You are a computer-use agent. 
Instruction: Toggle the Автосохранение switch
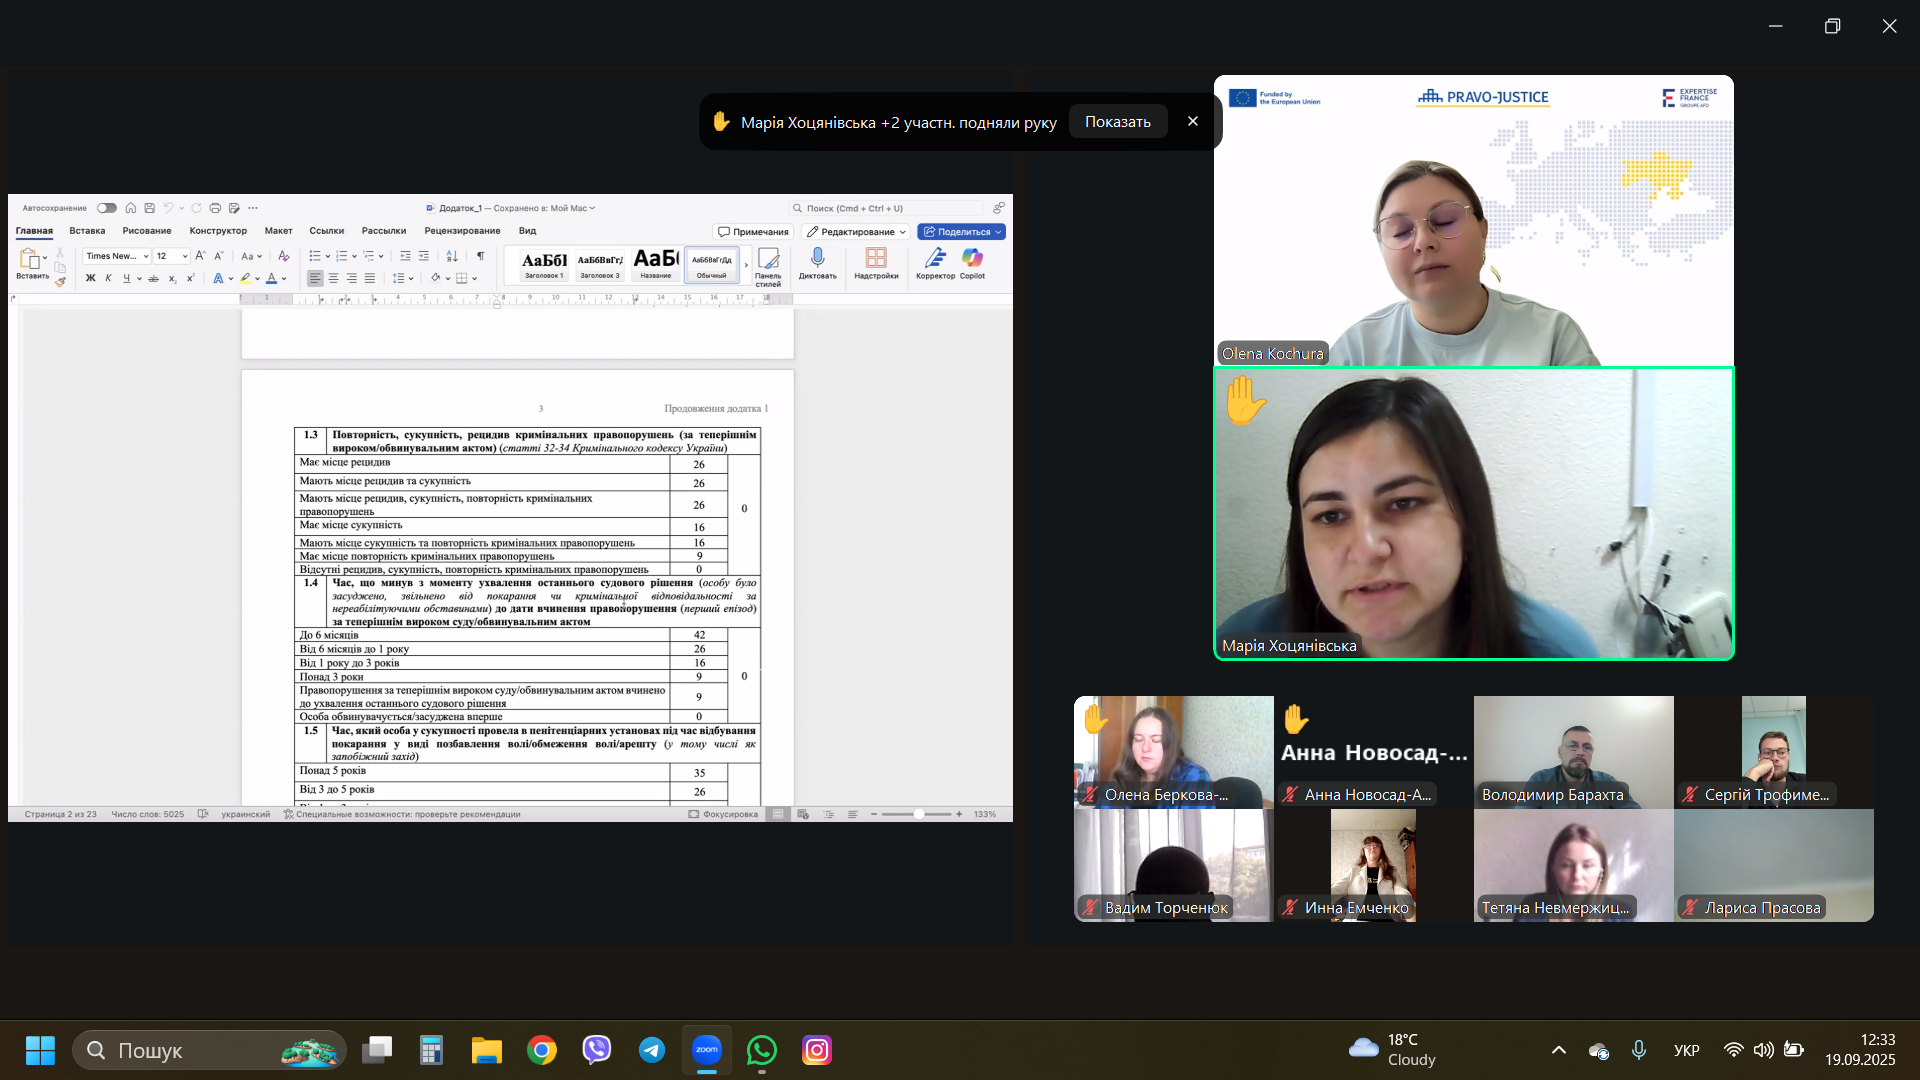click(x=107, y=208)
